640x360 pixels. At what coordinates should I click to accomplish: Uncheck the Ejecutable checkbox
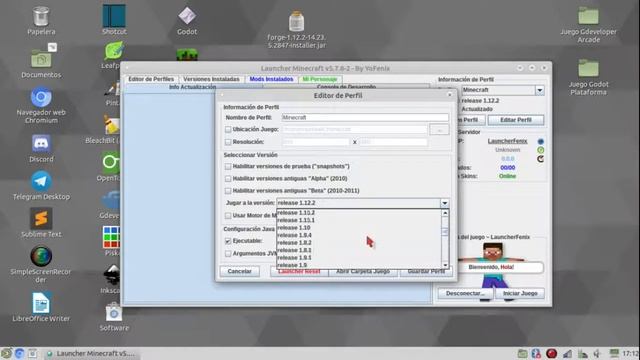coord(228,241)
